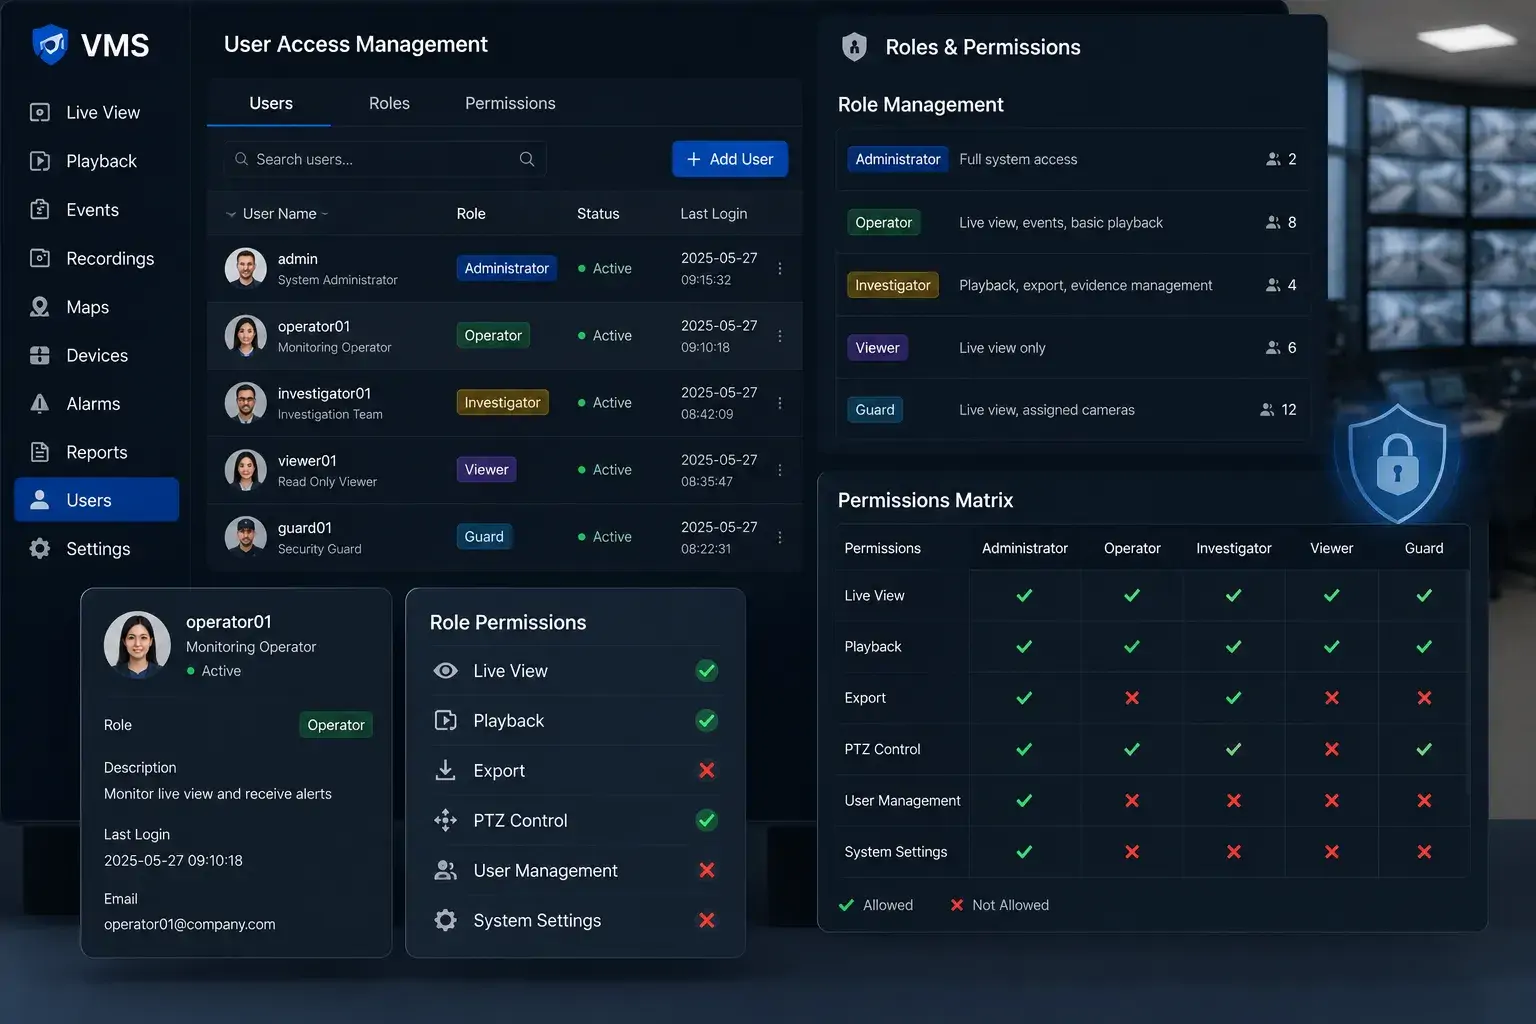Open Playback in the sidebar
Viewport: 1536px width, 1024px height.
pos(96,161)
